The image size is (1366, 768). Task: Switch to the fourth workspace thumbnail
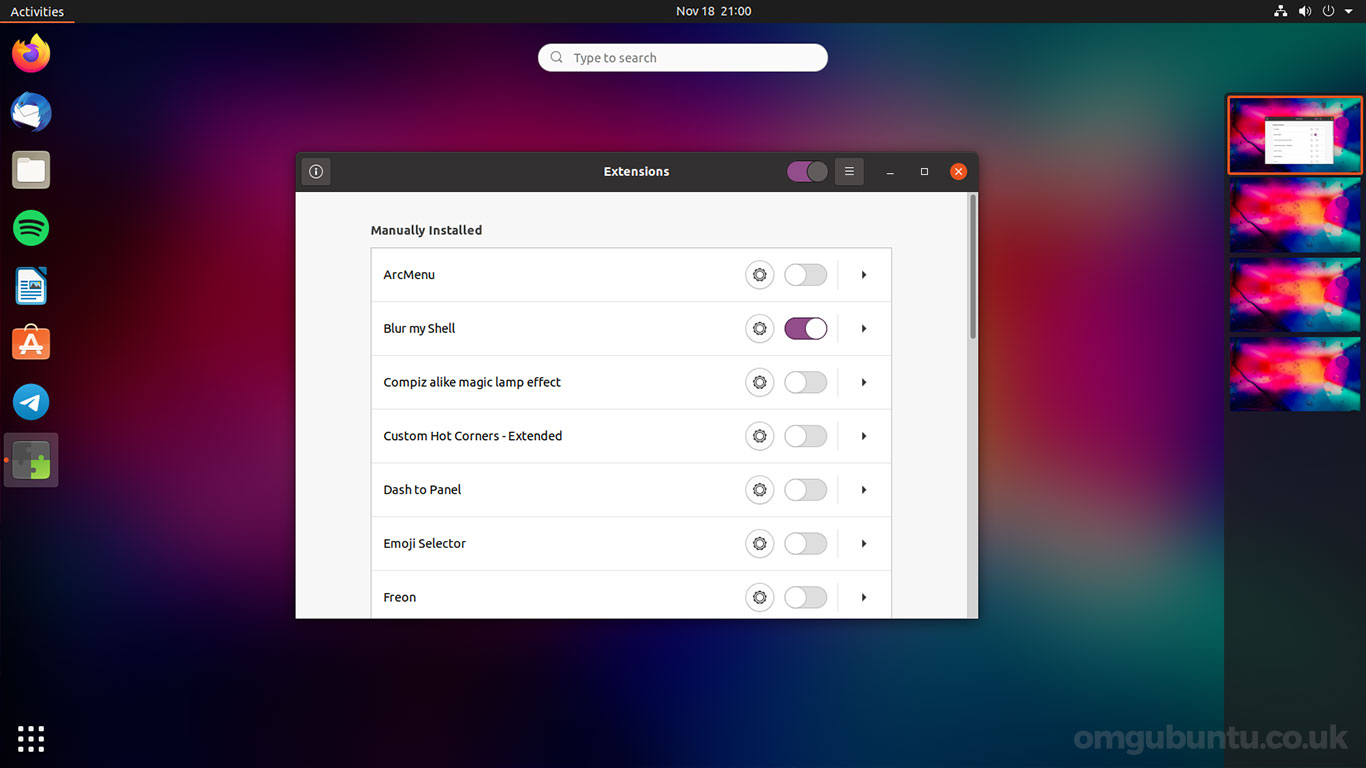coord(1295,374)
